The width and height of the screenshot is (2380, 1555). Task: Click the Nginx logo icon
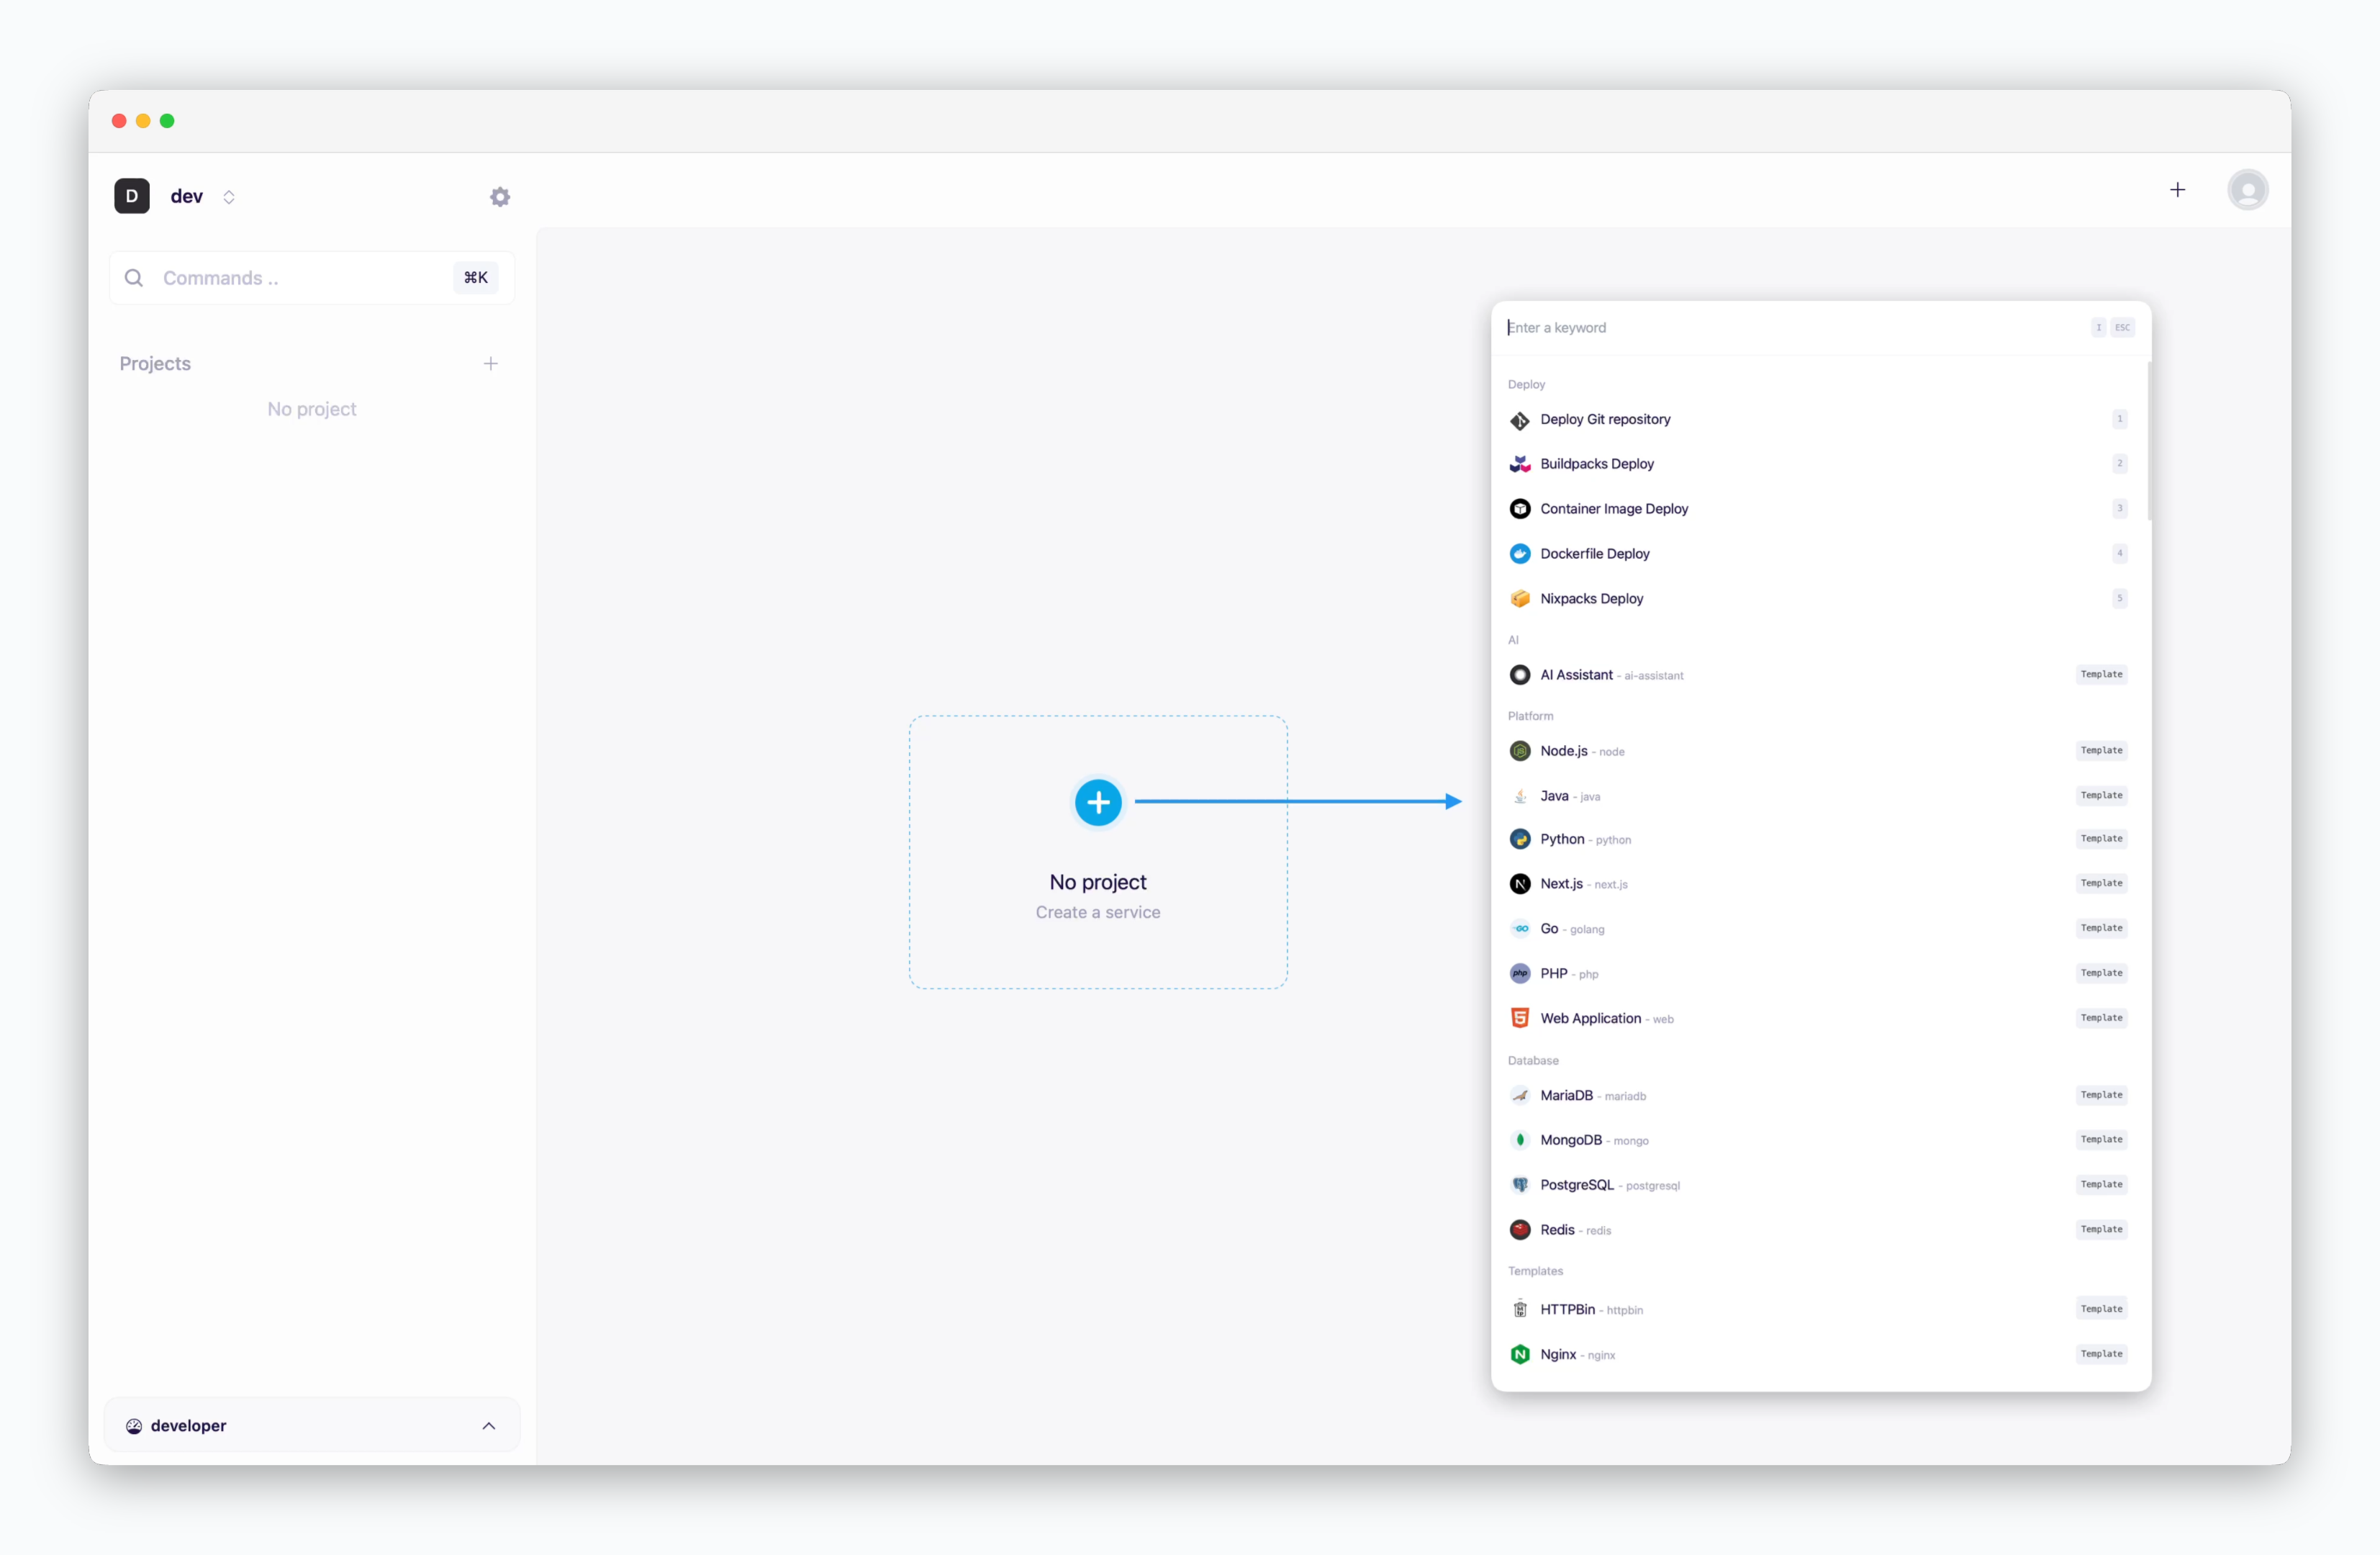[x=1519, y=1354]
